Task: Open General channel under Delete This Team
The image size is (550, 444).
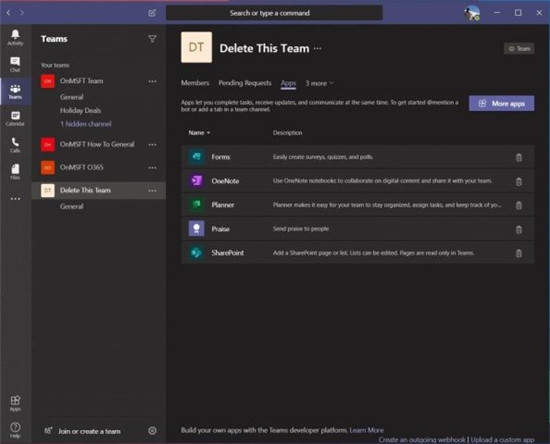Action: (x=72, y=206)
